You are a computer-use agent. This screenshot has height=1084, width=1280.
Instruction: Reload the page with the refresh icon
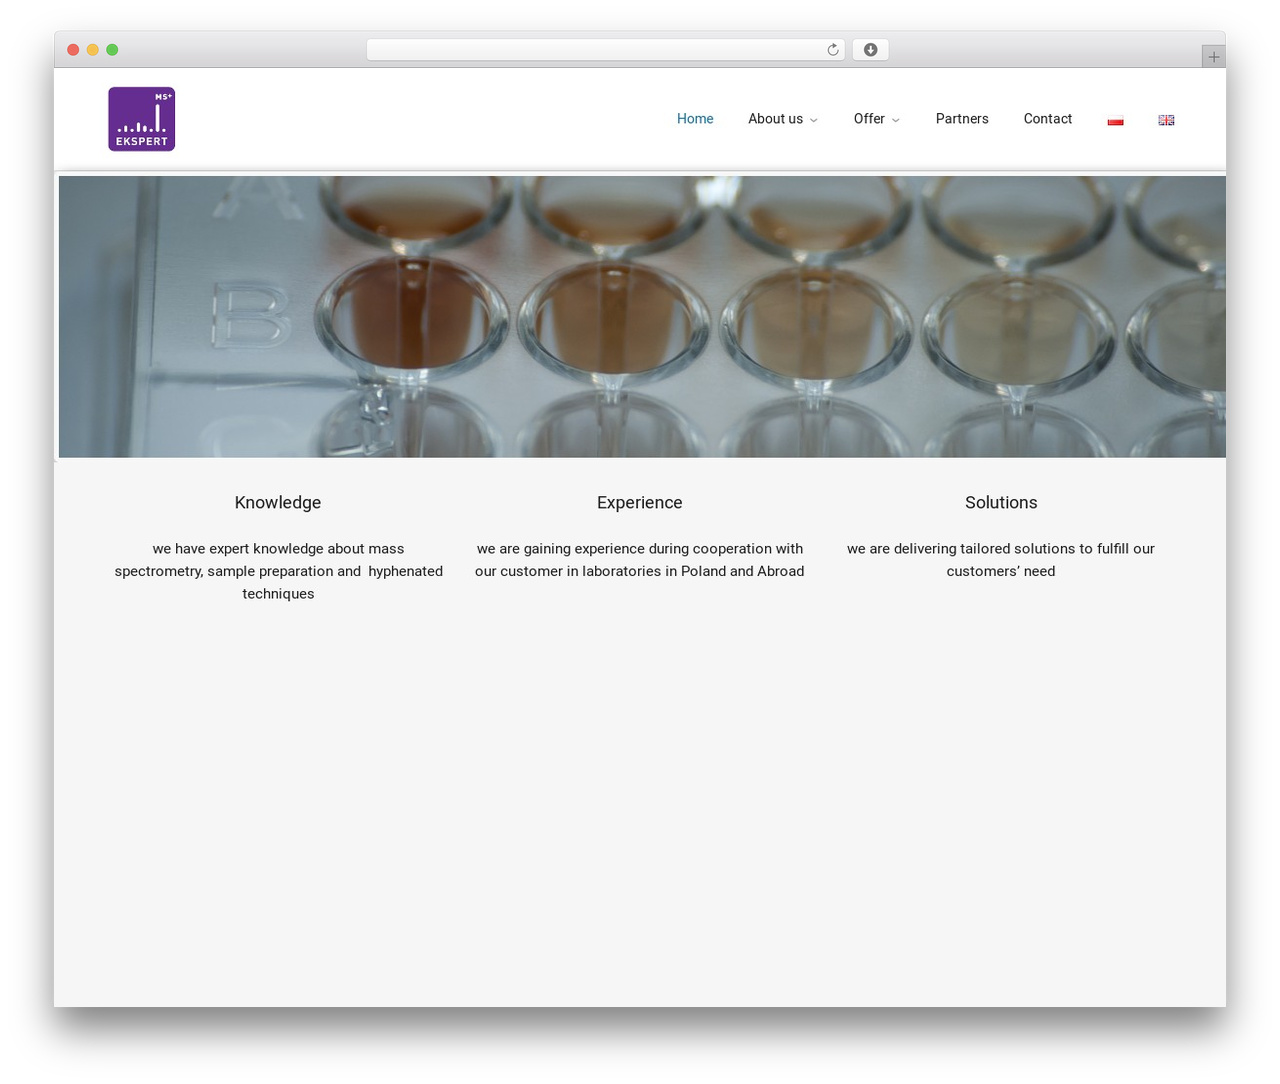tap(832, 50)
